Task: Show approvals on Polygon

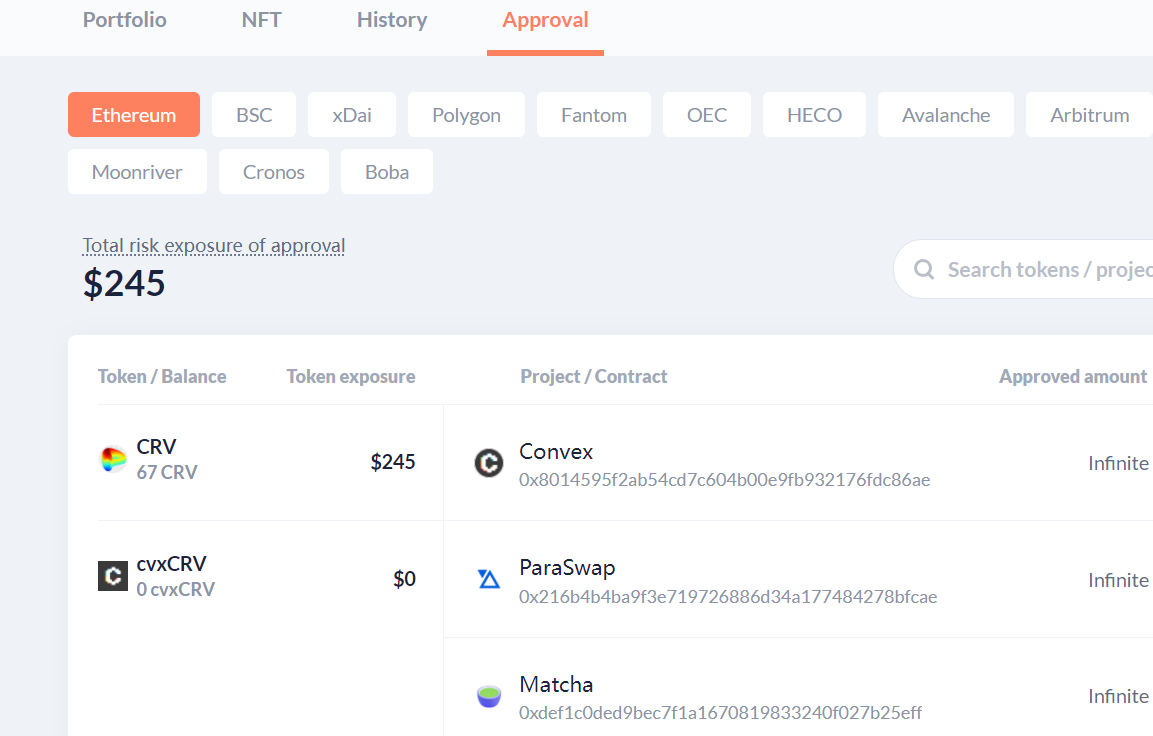Action: click(466, 115)
